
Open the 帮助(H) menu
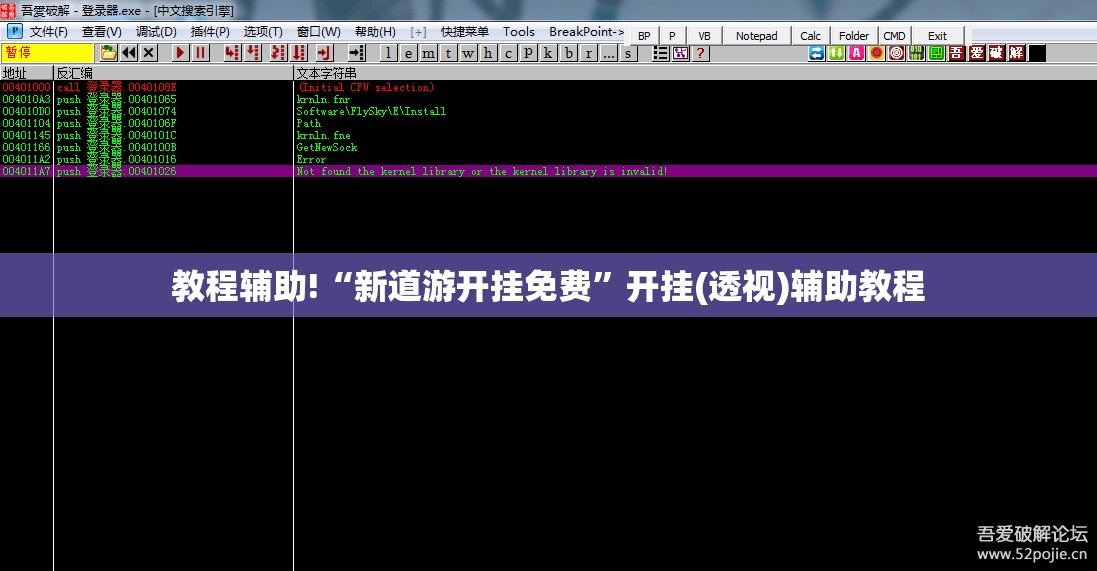click(x=375, y=32)
